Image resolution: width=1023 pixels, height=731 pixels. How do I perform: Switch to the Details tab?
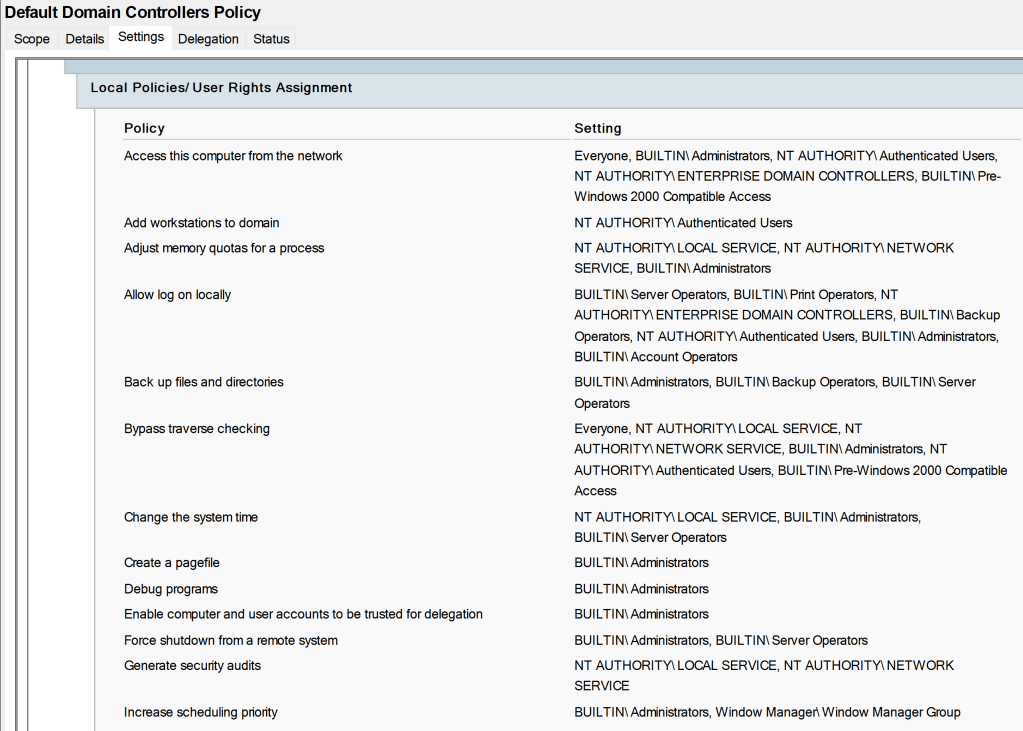click(85, 39)
